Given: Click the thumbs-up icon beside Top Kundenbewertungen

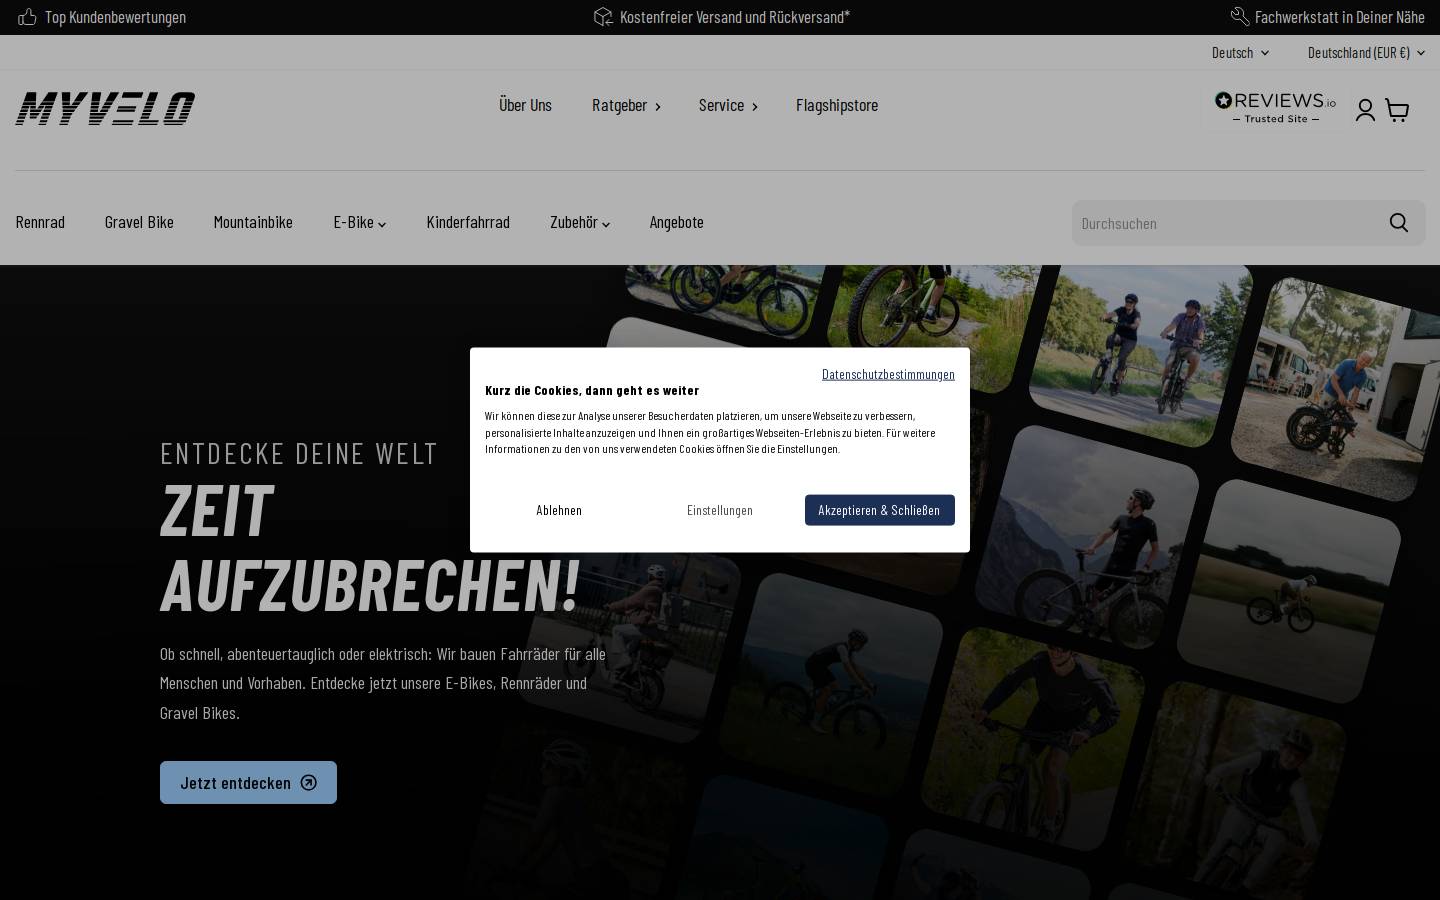Looking at the screenshot, I should [x=28, y=17].
